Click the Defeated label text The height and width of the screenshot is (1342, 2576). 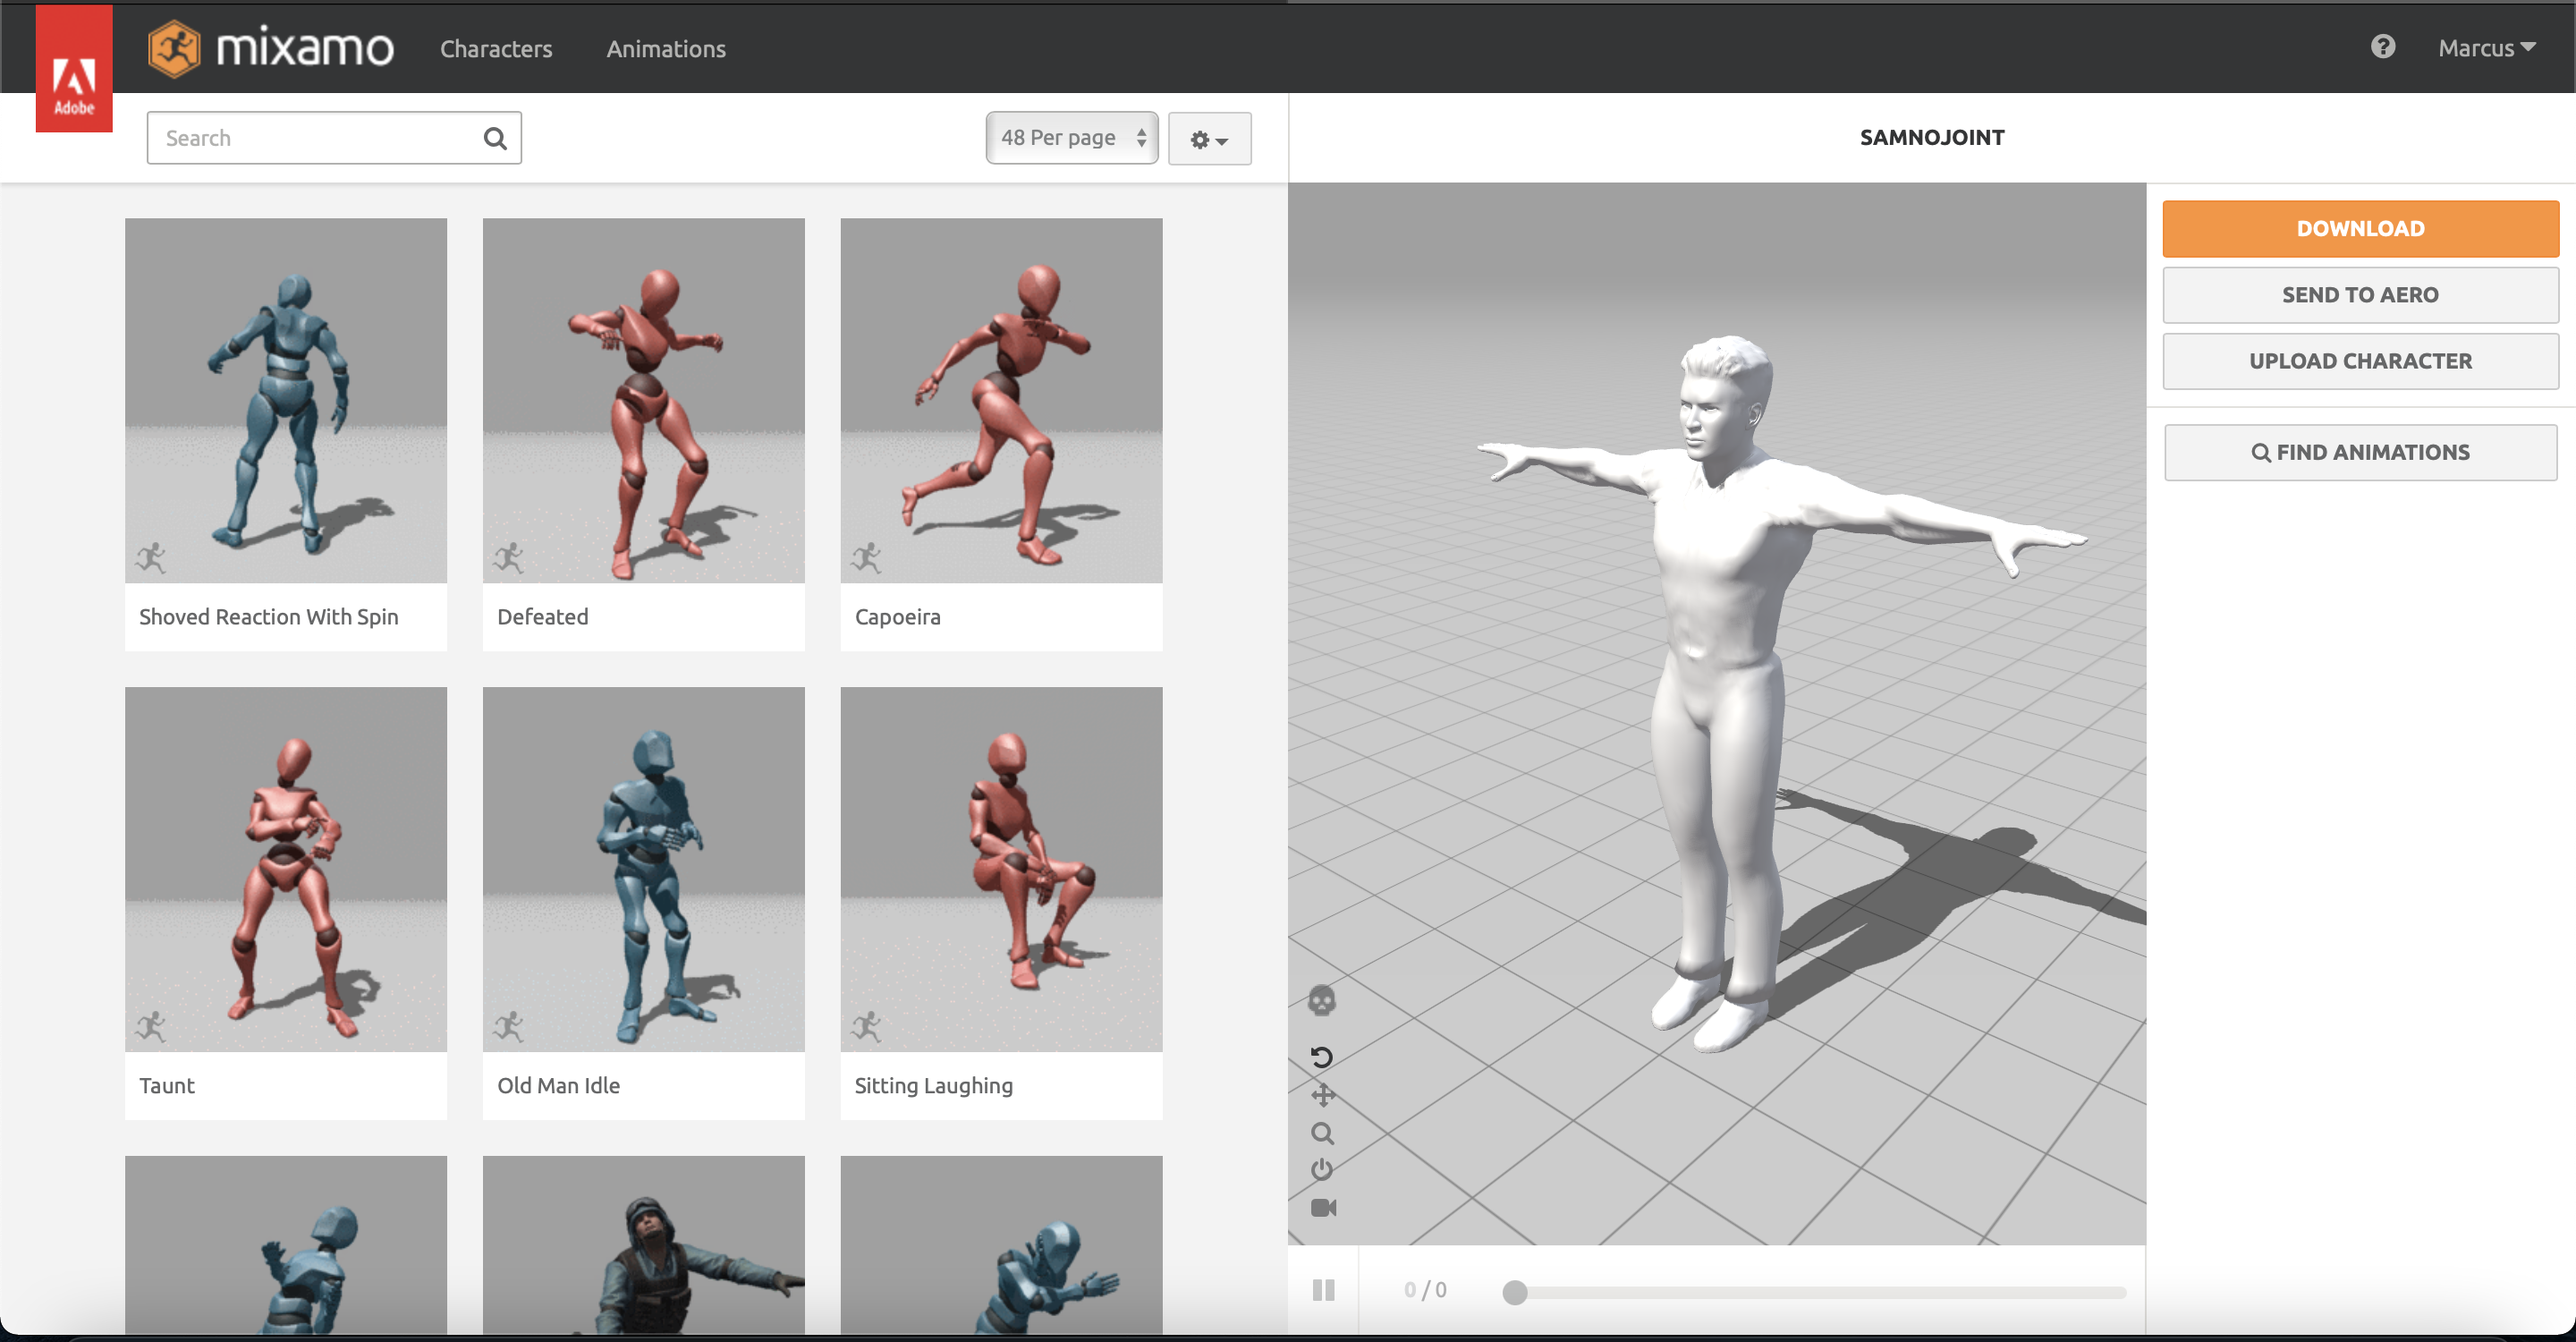click(x=543, y=617)
